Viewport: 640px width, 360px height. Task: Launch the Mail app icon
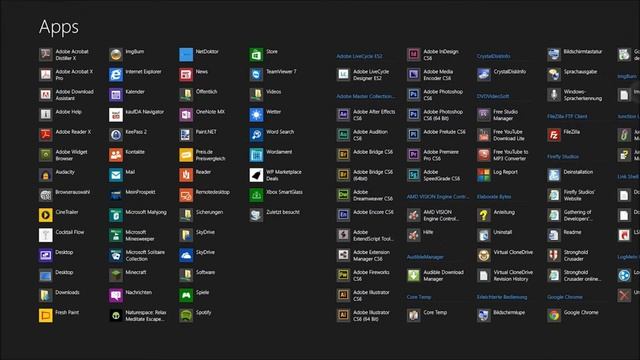(x=116, y=175)
